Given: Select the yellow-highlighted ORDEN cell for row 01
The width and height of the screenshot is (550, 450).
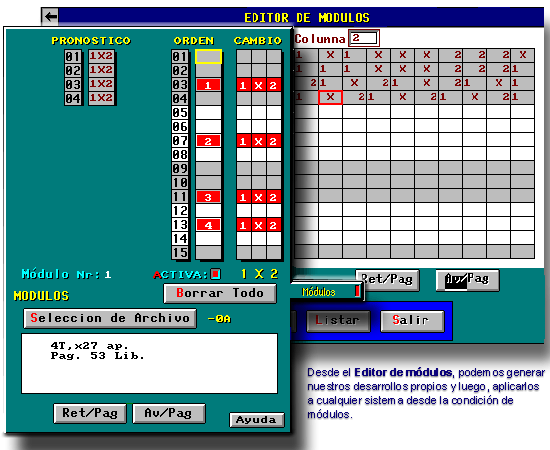Looking at the screenshot, I should pos(208,56).
